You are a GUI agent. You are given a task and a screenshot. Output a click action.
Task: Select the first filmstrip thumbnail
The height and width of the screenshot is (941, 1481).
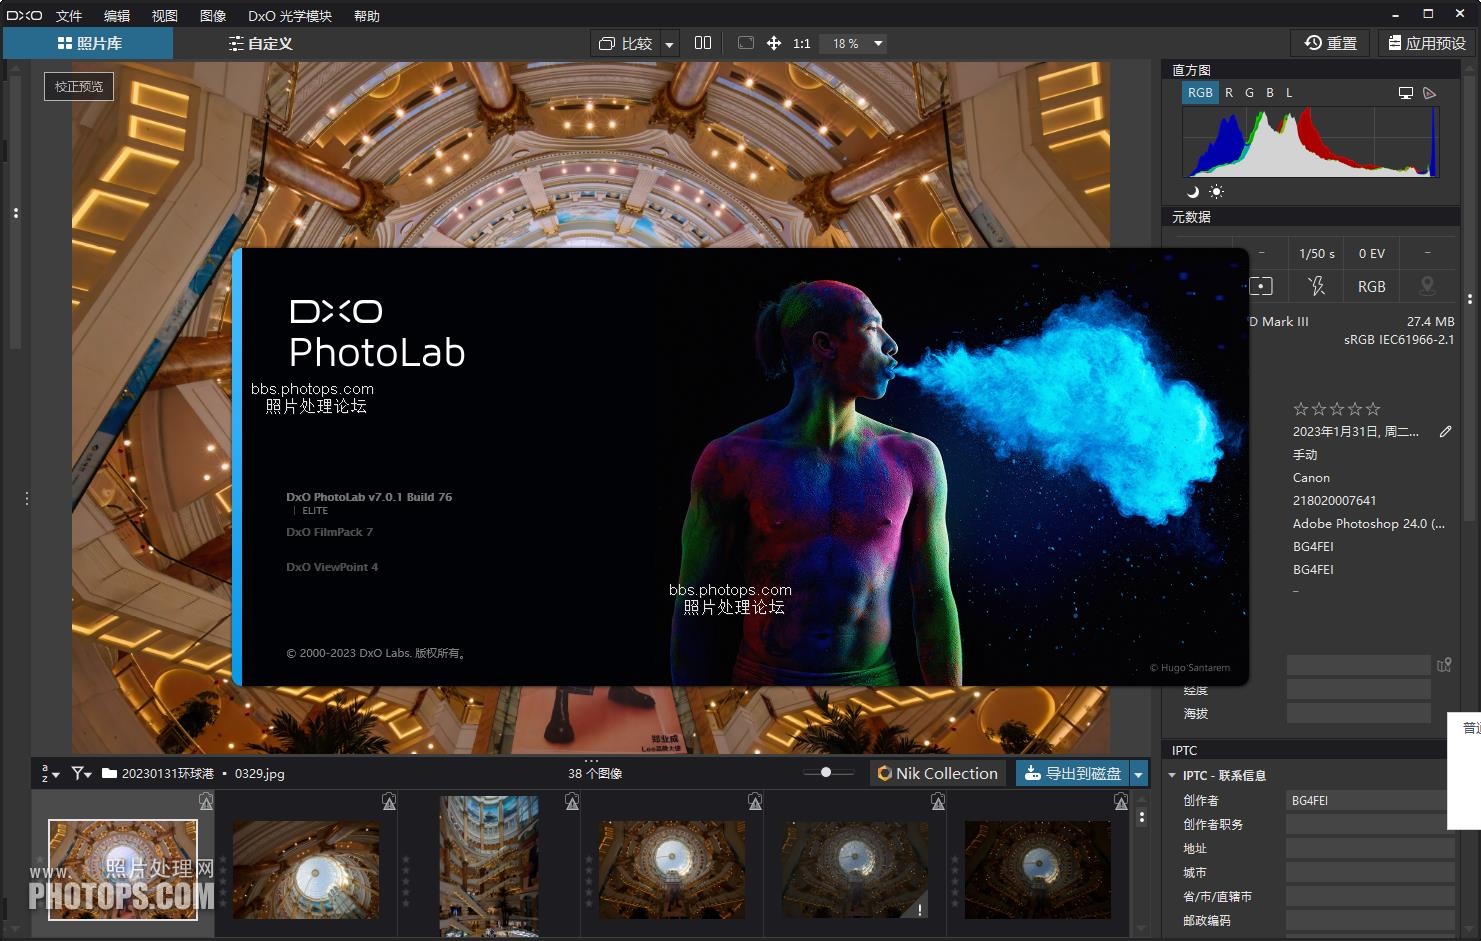click(123, 870)
